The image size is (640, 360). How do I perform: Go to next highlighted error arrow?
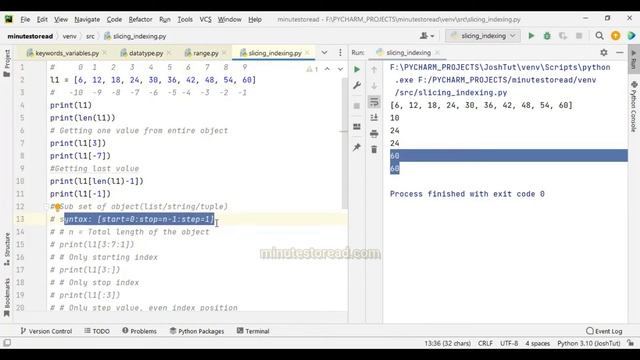point(340,69)
